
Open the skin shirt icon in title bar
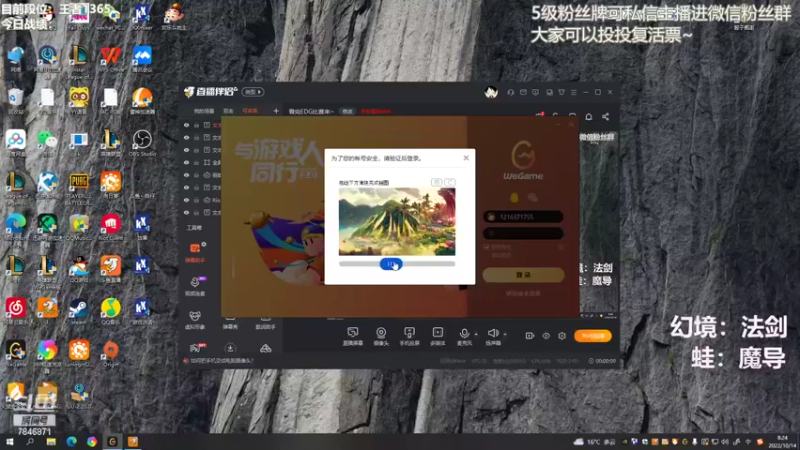(x=561, y=92)
